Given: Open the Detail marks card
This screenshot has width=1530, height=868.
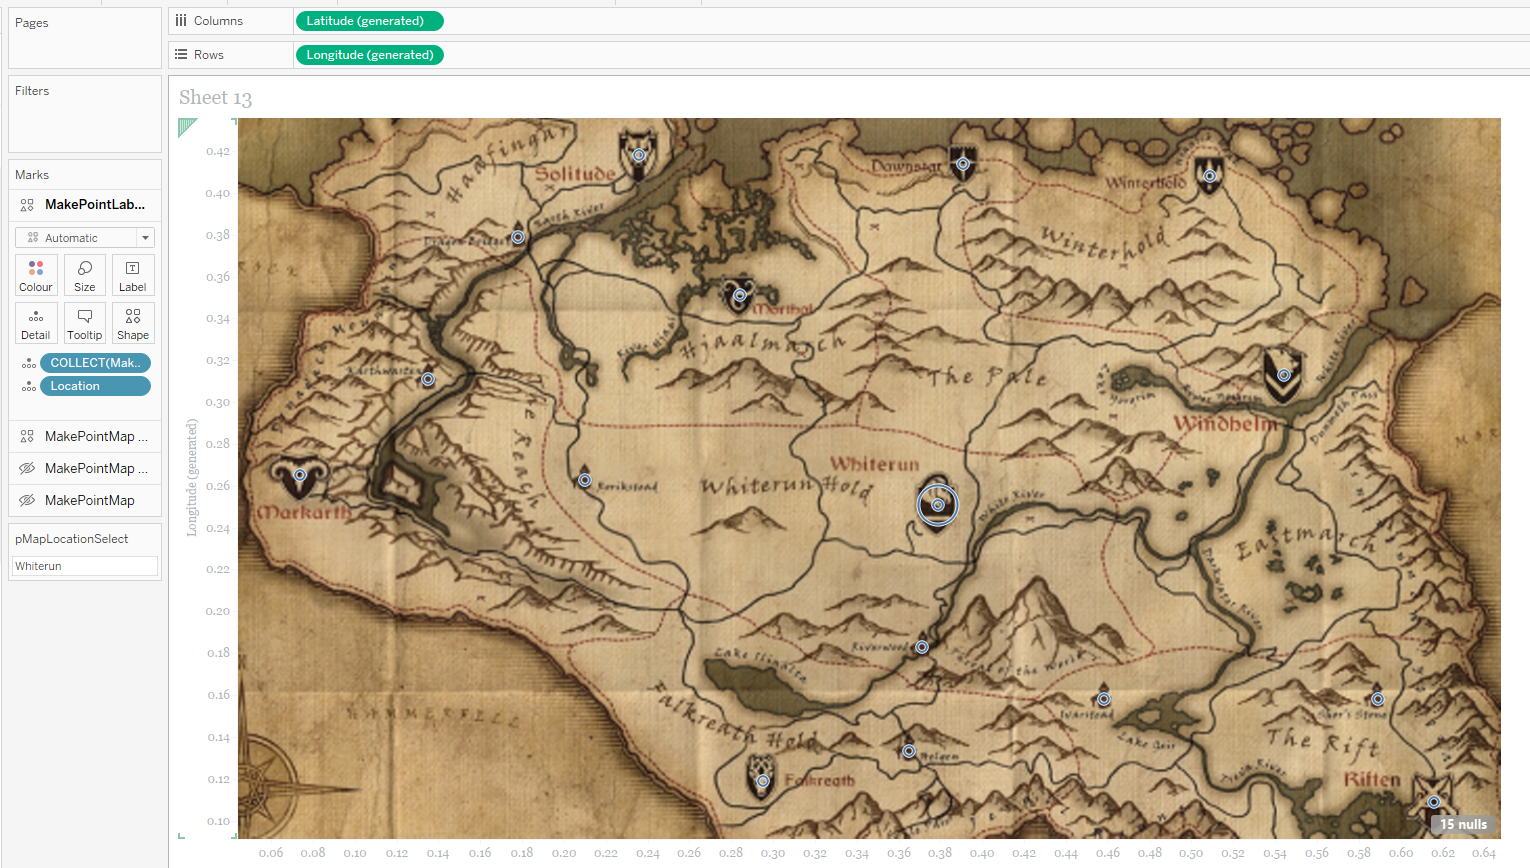Looking at the screenshot, I should [35, 323].
